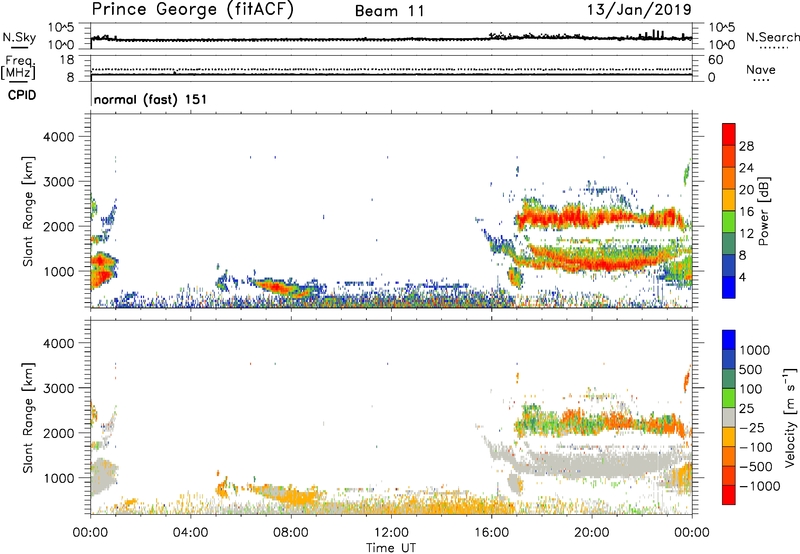Click the Nave '60' tick label

715,60
